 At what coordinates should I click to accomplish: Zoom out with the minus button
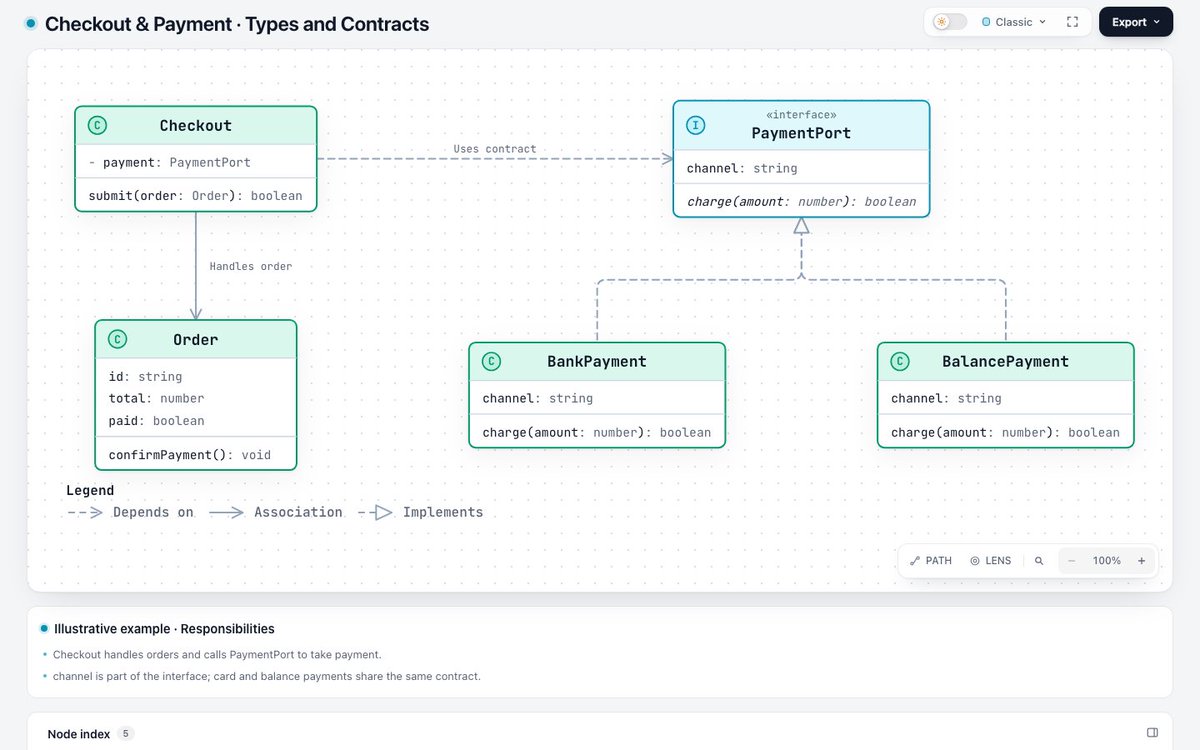pos(1072,561)
